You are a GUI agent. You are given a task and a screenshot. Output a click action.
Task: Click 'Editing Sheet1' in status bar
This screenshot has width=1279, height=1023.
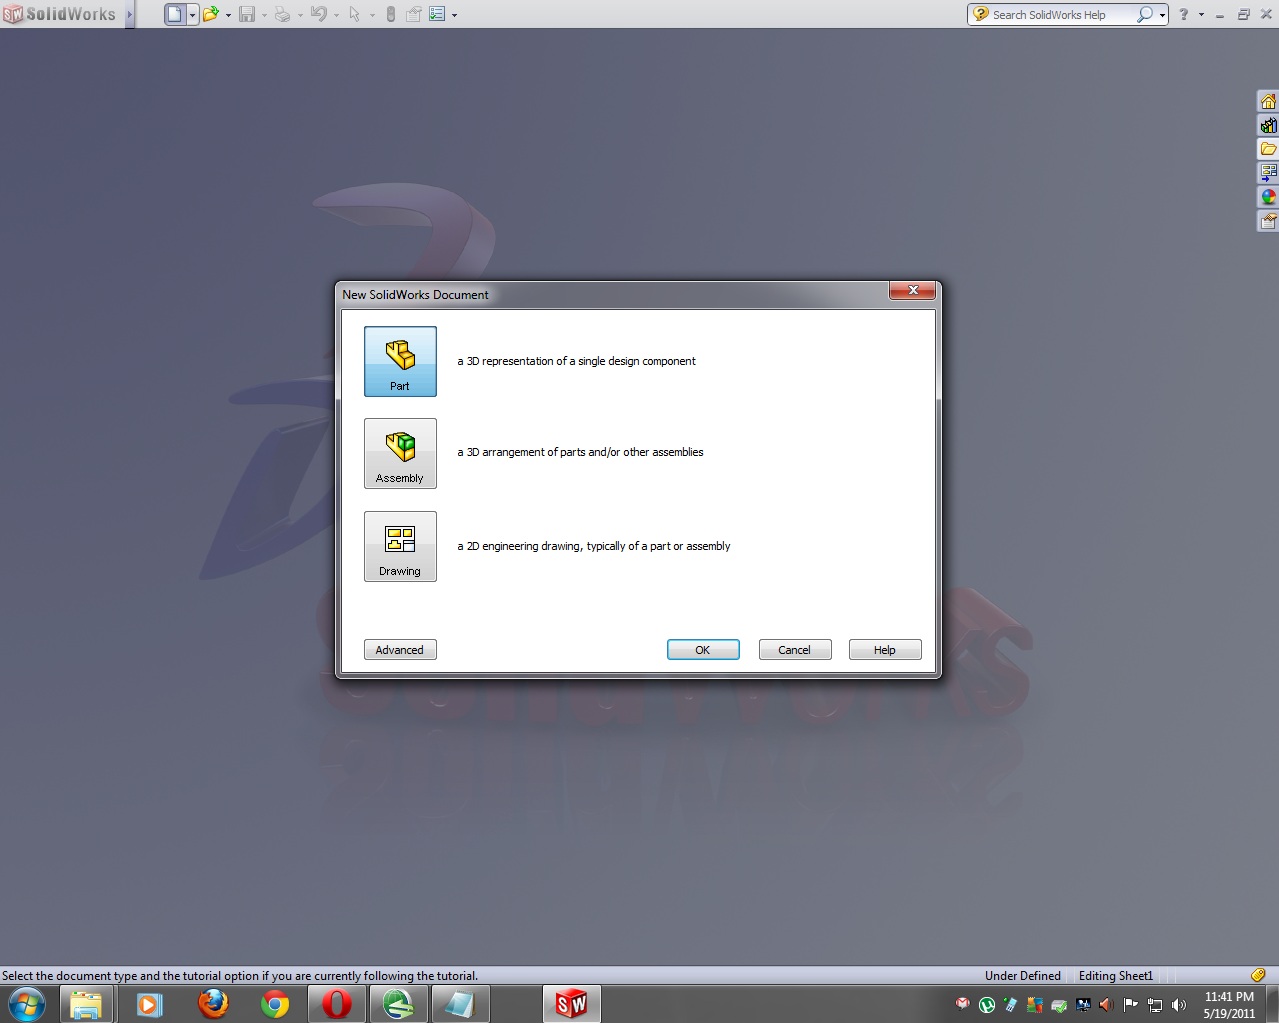point(1116,976)
